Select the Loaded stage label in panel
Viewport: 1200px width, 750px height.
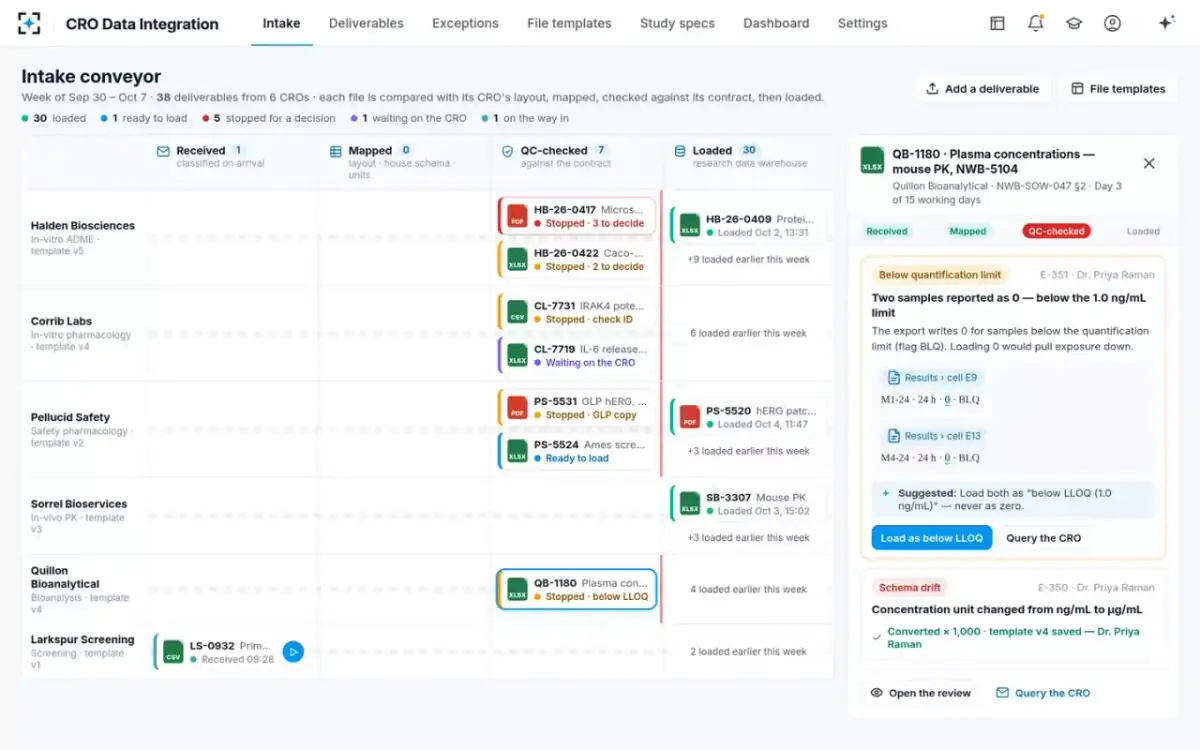pyautogui.click(x=1143, y=231)
